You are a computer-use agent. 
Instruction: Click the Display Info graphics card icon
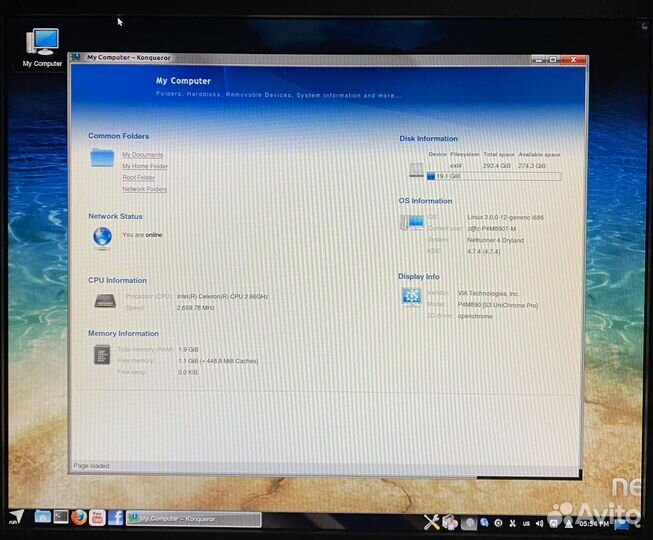point(411,297)
